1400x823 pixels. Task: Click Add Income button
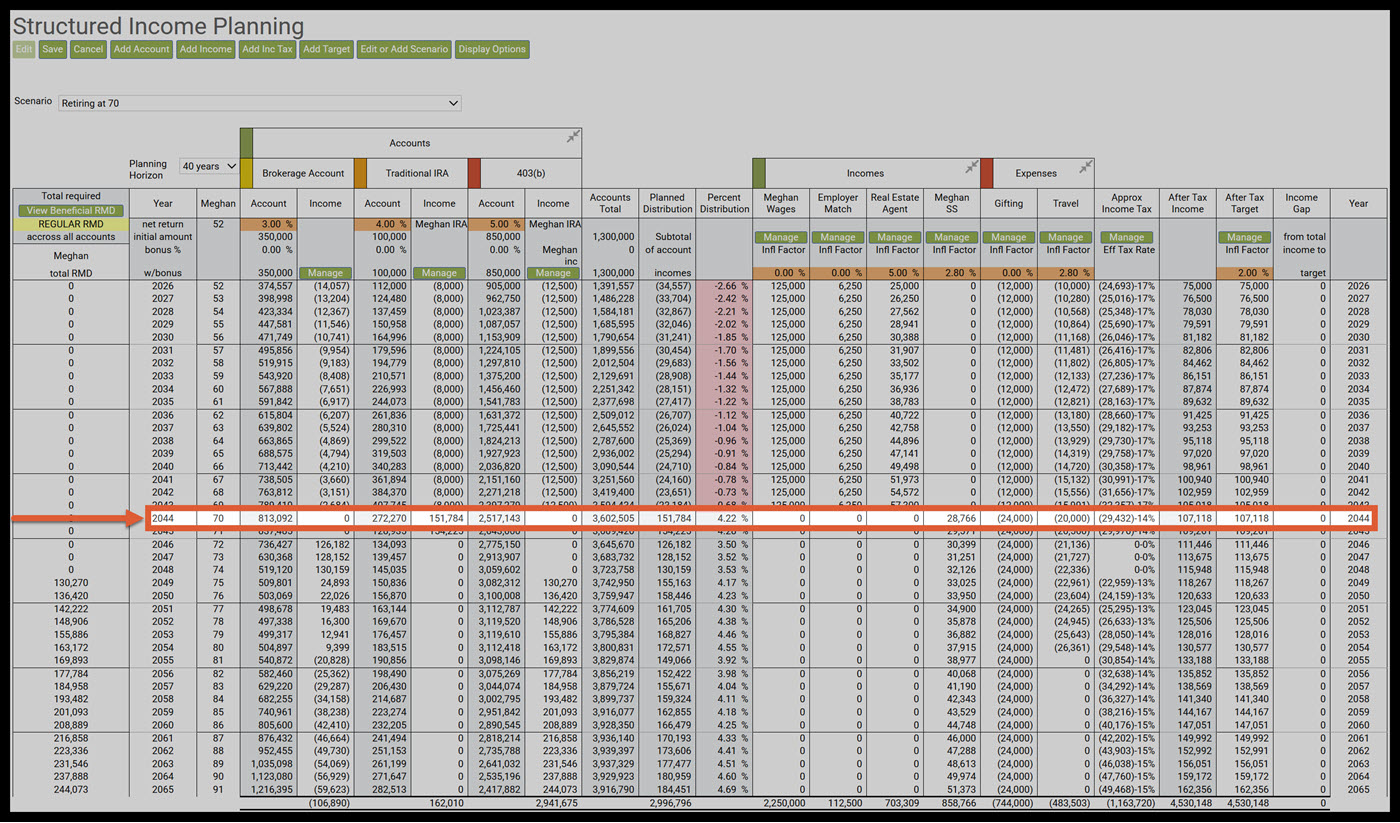tap(206, 49)
